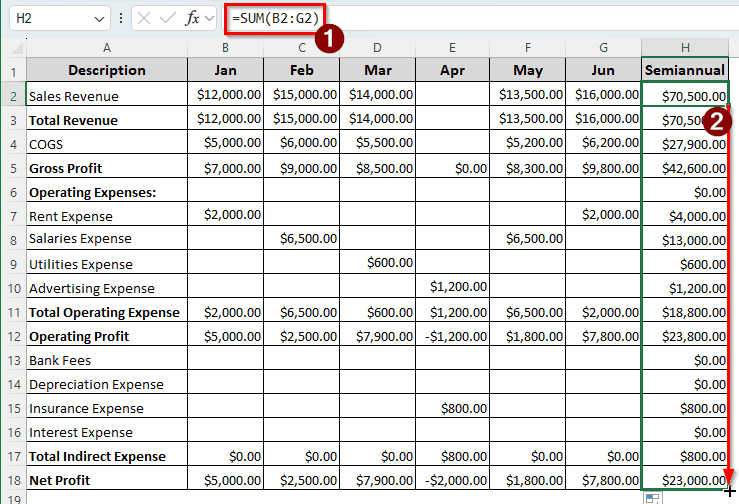Click the $800.00 Insurance Expense April cell

click(452, 406)
